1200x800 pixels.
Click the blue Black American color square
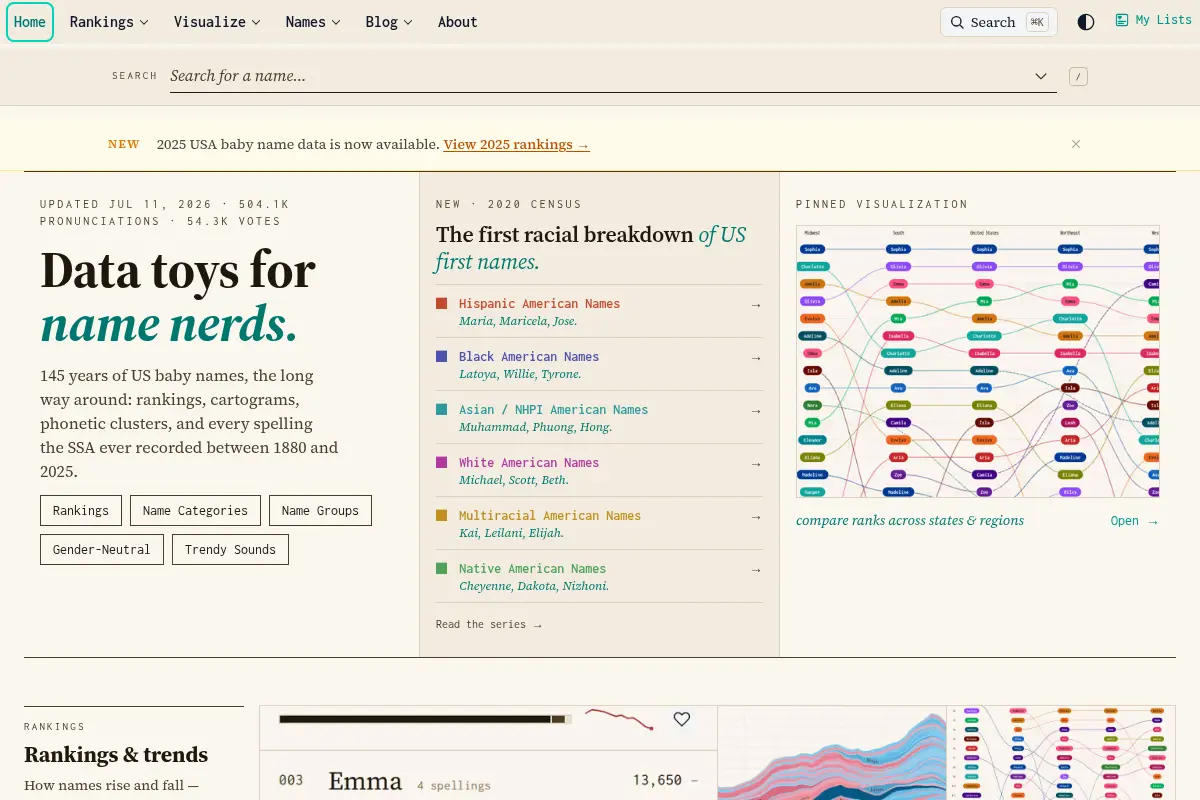(x=441, y=356)
